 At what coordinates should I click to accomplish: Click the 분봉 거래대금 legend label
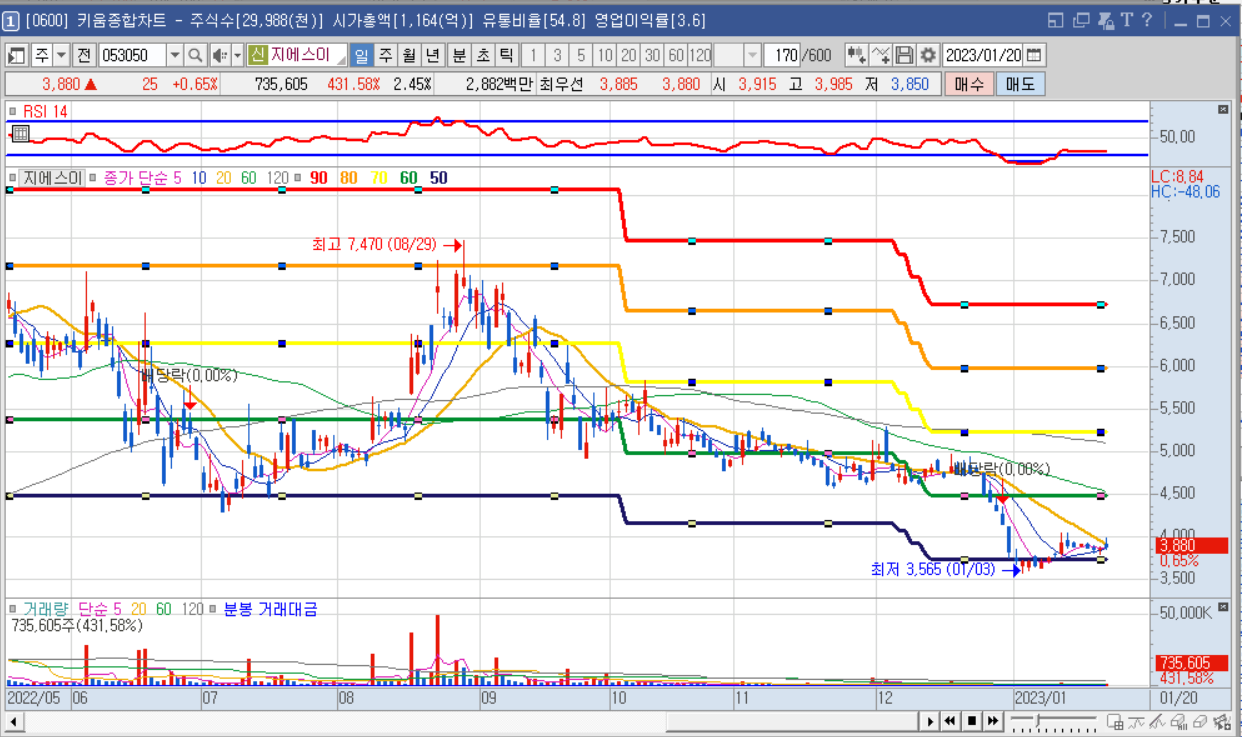click(270, 608)
